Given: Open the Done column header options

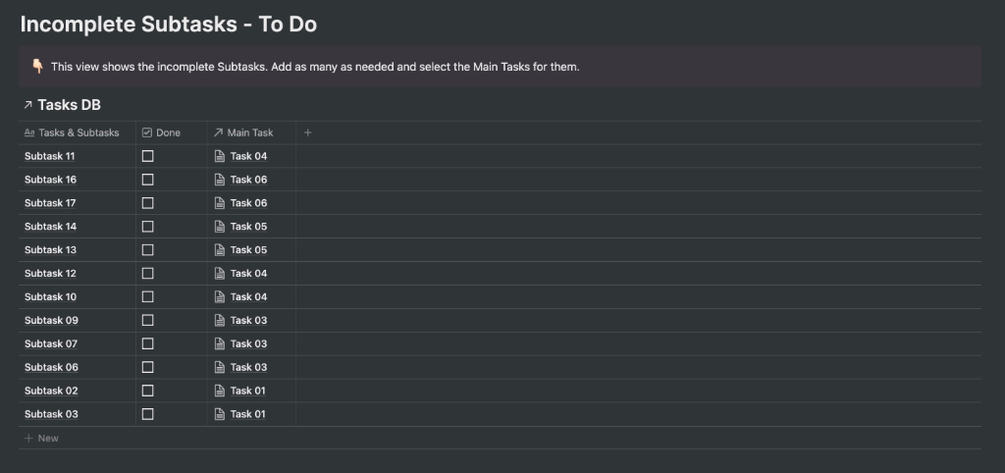Looking at the screenshot, I should pyautogui.click(x=167, y=132).
